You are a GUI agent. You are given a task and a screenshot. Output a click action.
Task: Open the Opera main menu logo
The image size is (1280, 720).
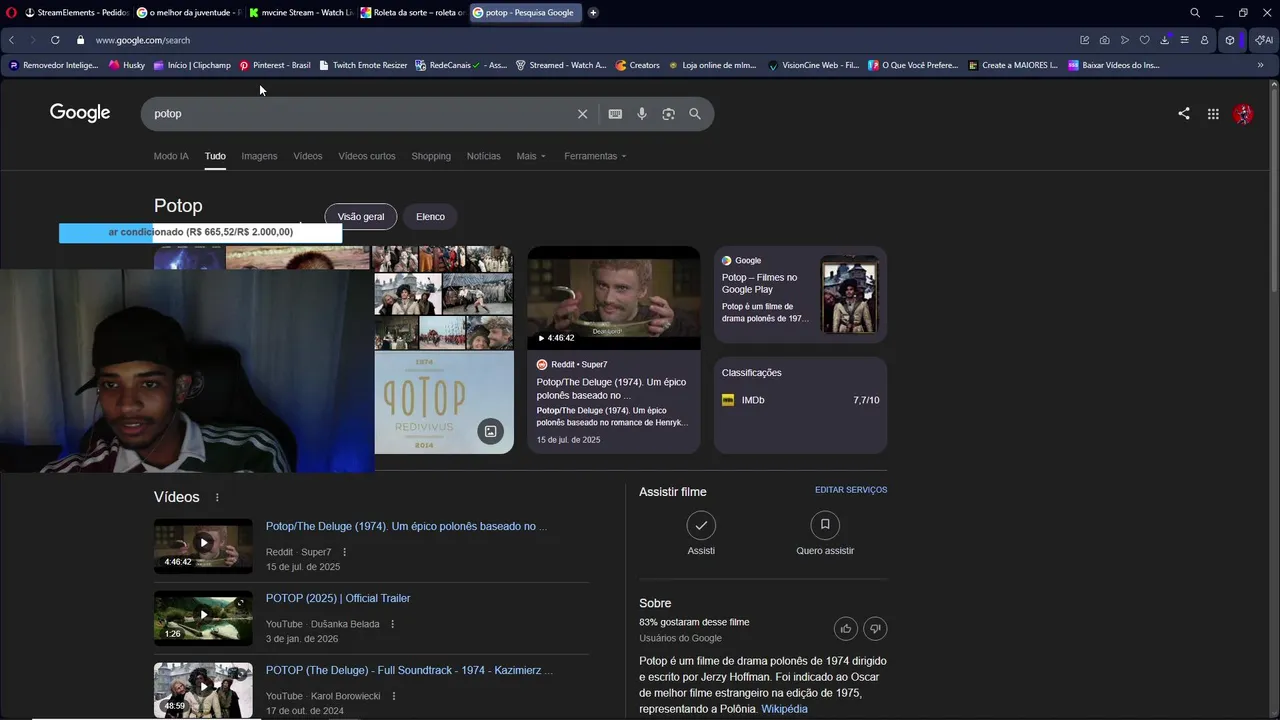(x=12, y=13)
